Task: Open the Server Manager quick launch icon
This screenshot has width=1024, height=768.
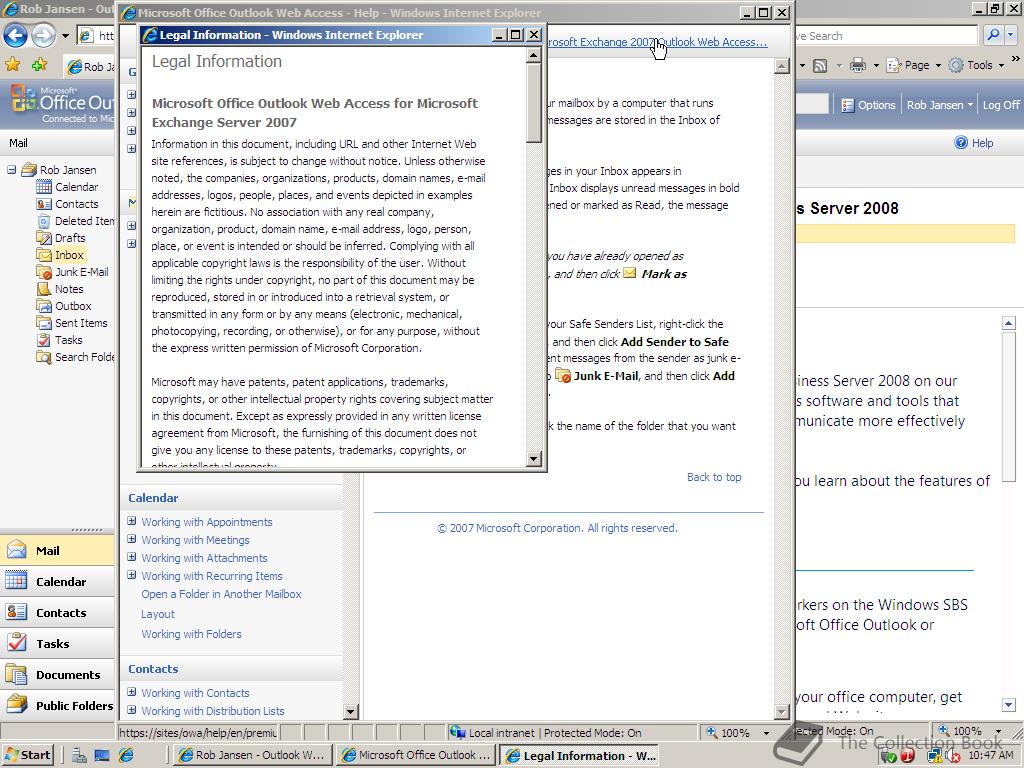Action: tap(80, 756)
